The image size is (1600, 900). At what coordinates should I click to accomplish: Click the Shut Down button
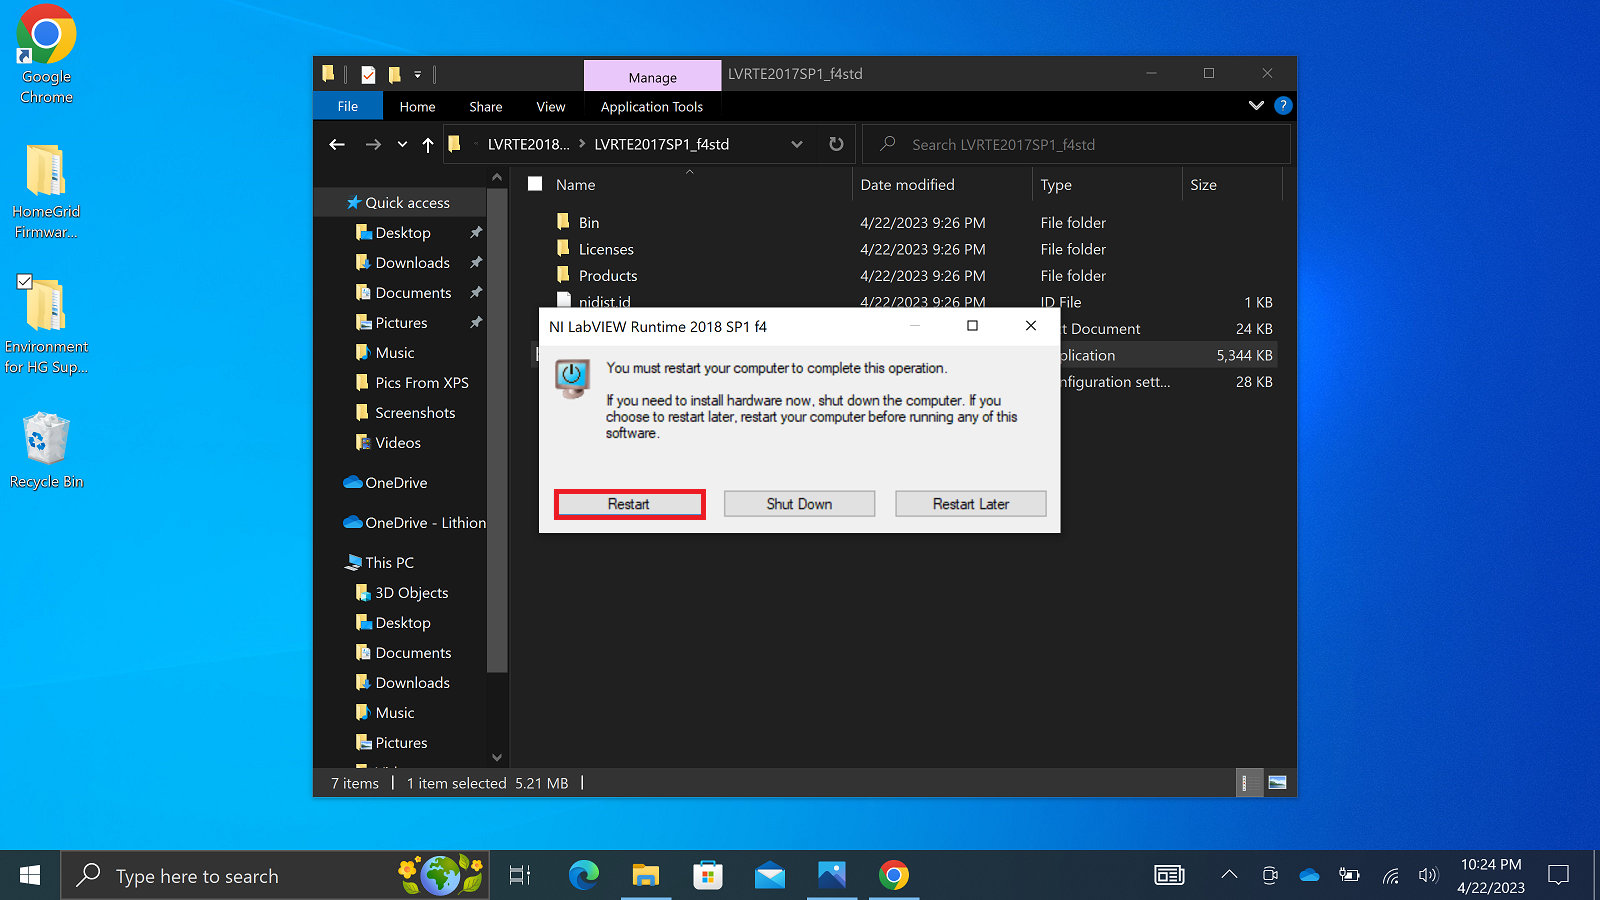point(799,504)
